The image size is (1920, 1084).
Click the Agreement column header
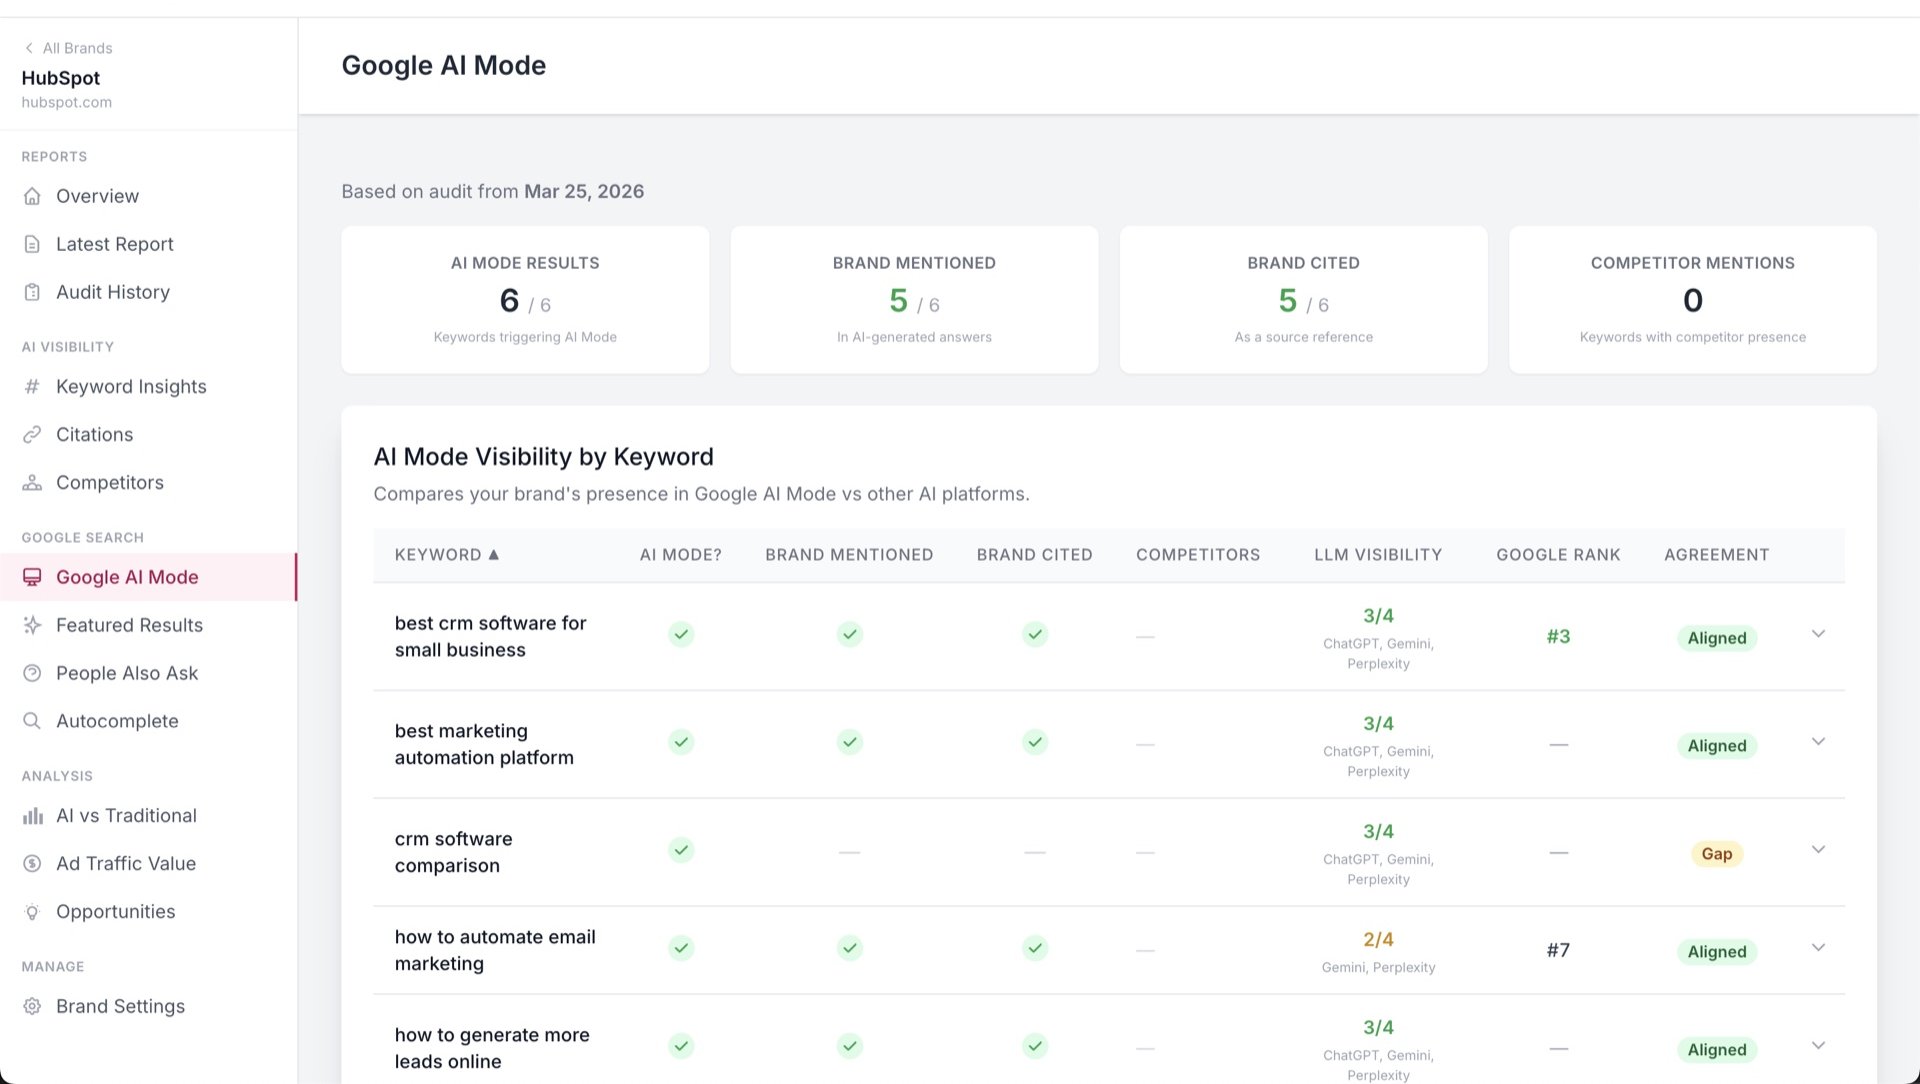tap(1716, 554)
